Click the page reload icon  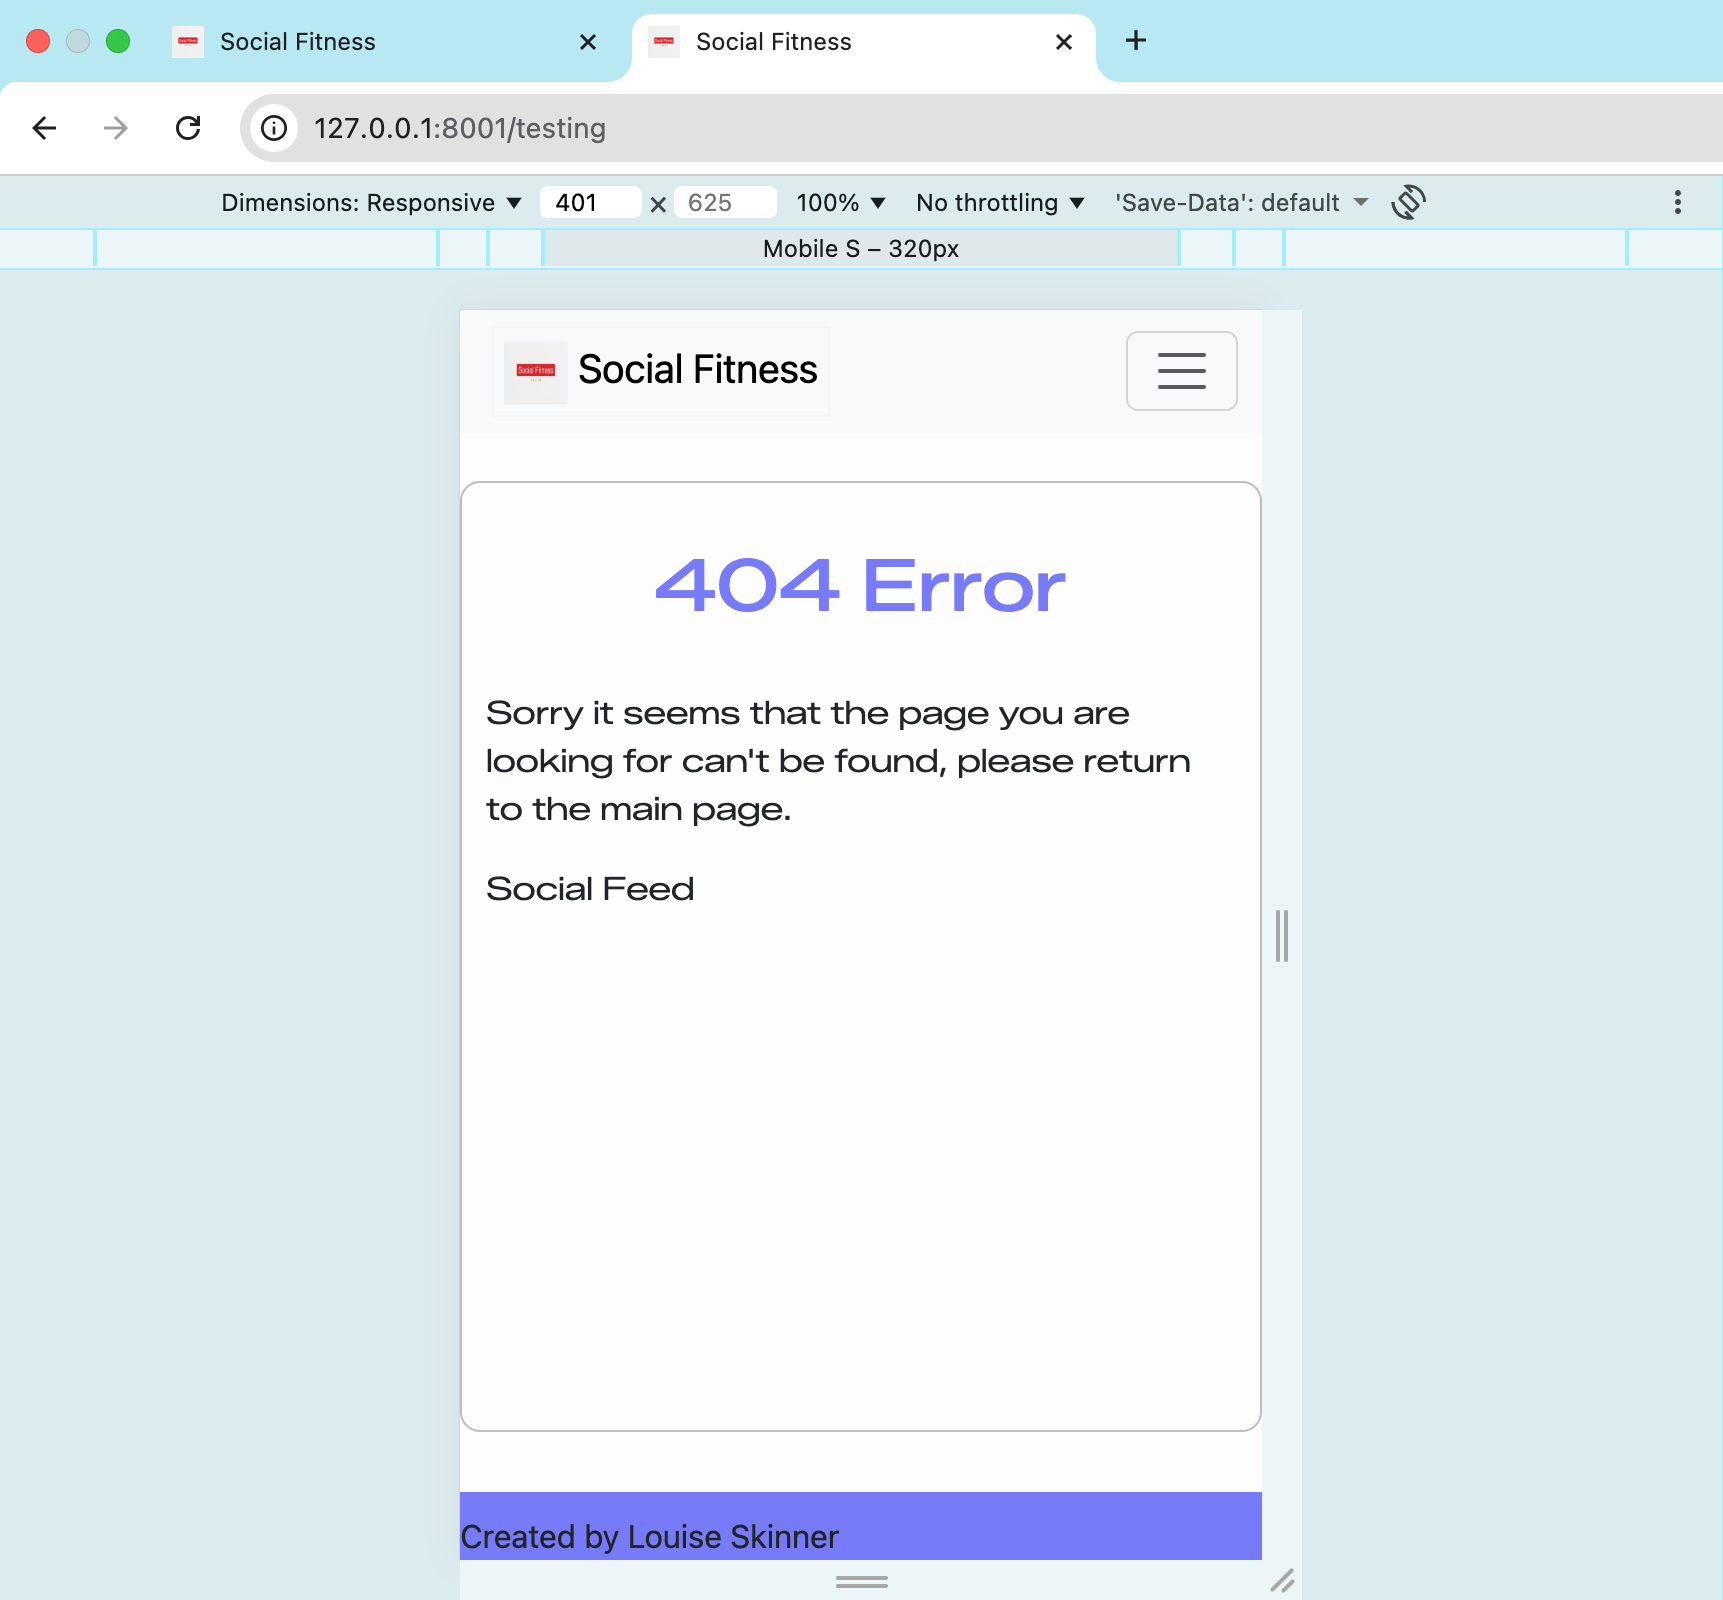tap(188, 128)
